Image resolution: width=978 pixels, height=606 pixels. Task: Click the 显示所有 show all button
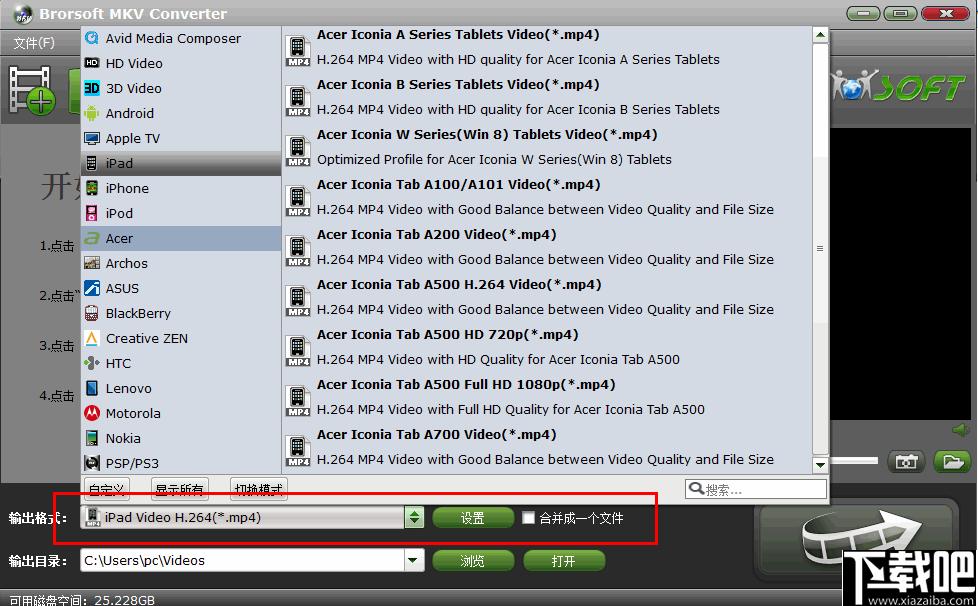180,489
